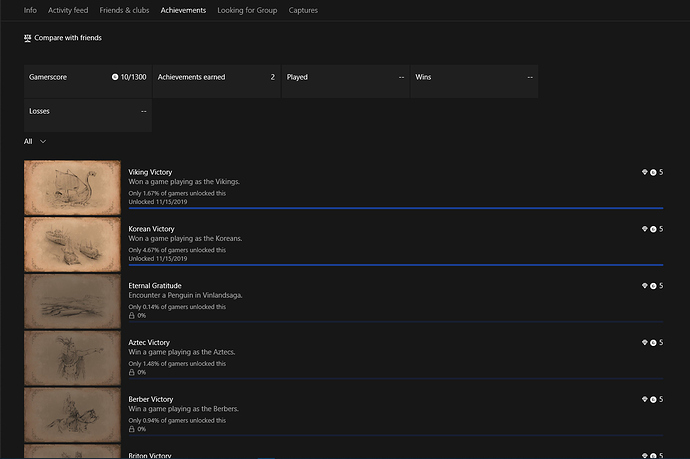Click Korean Victory rare diamond icon
Viewport: 690px width, 459px height.
coord(645,229)
